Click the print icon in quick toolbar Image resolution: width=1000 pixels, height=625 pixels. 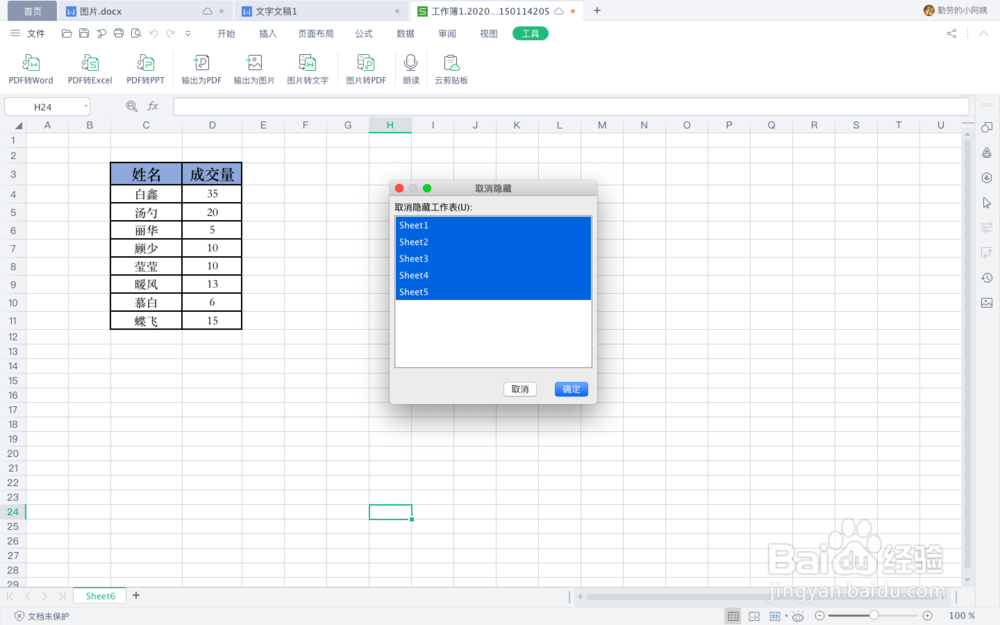[119, 33]
